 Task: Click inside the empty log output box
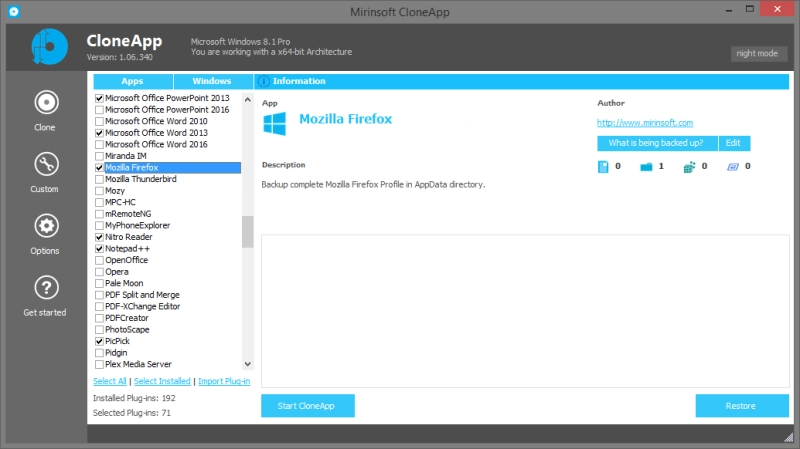tap(525, 311)
